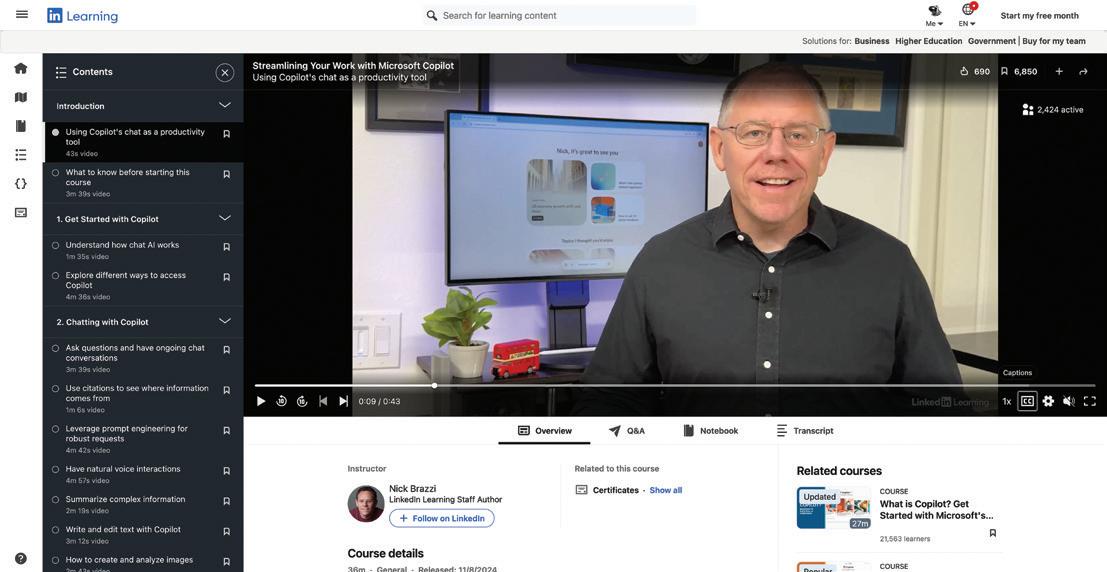The width and height of the screenshot is (1107, 572).
Task: Open the list-shaped icon in left sidebar
Action: click(20, 155)
